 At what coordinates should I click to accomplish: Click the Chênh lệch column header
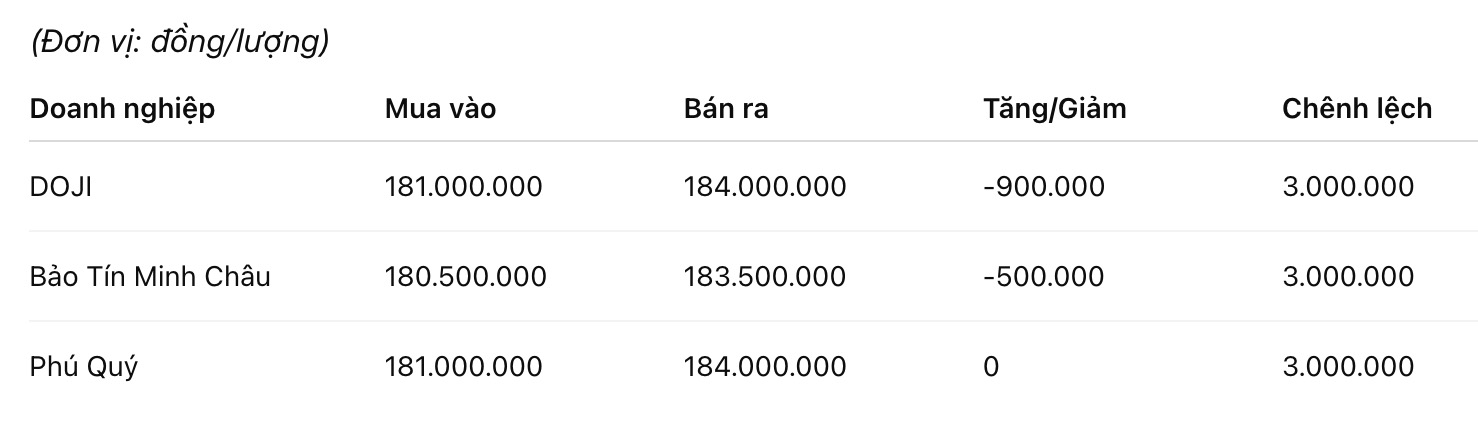point(1356,108)
